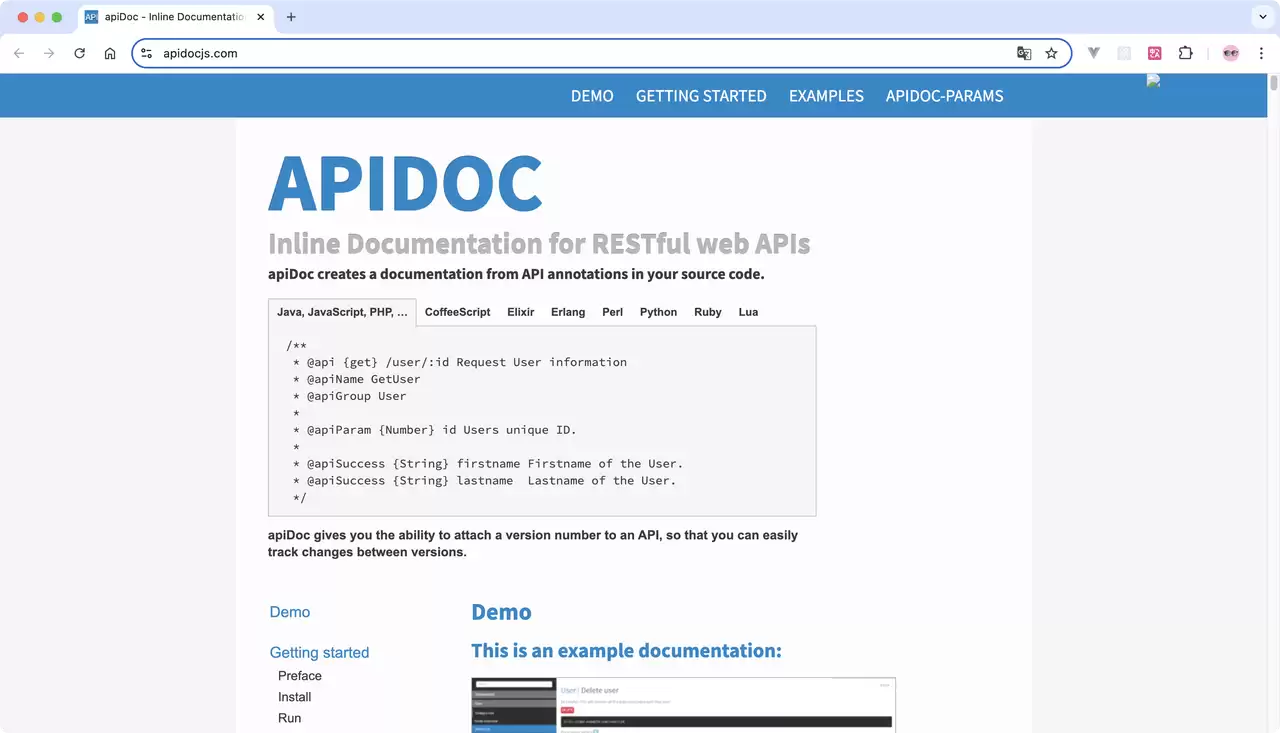Open APIDOC-PARAMS in top navigation
1280x733 pixels.
[x=944, y=96]
